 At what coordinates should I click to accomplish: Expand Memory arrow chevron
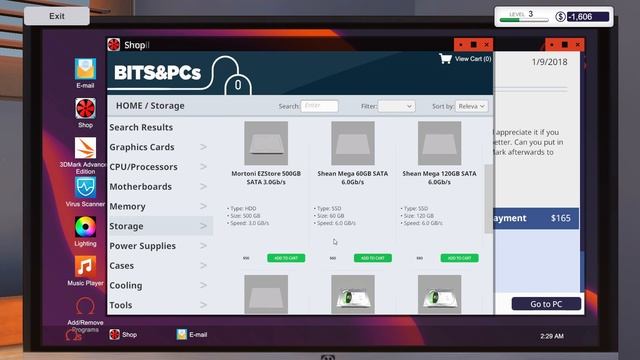click(x=203, y=206)
